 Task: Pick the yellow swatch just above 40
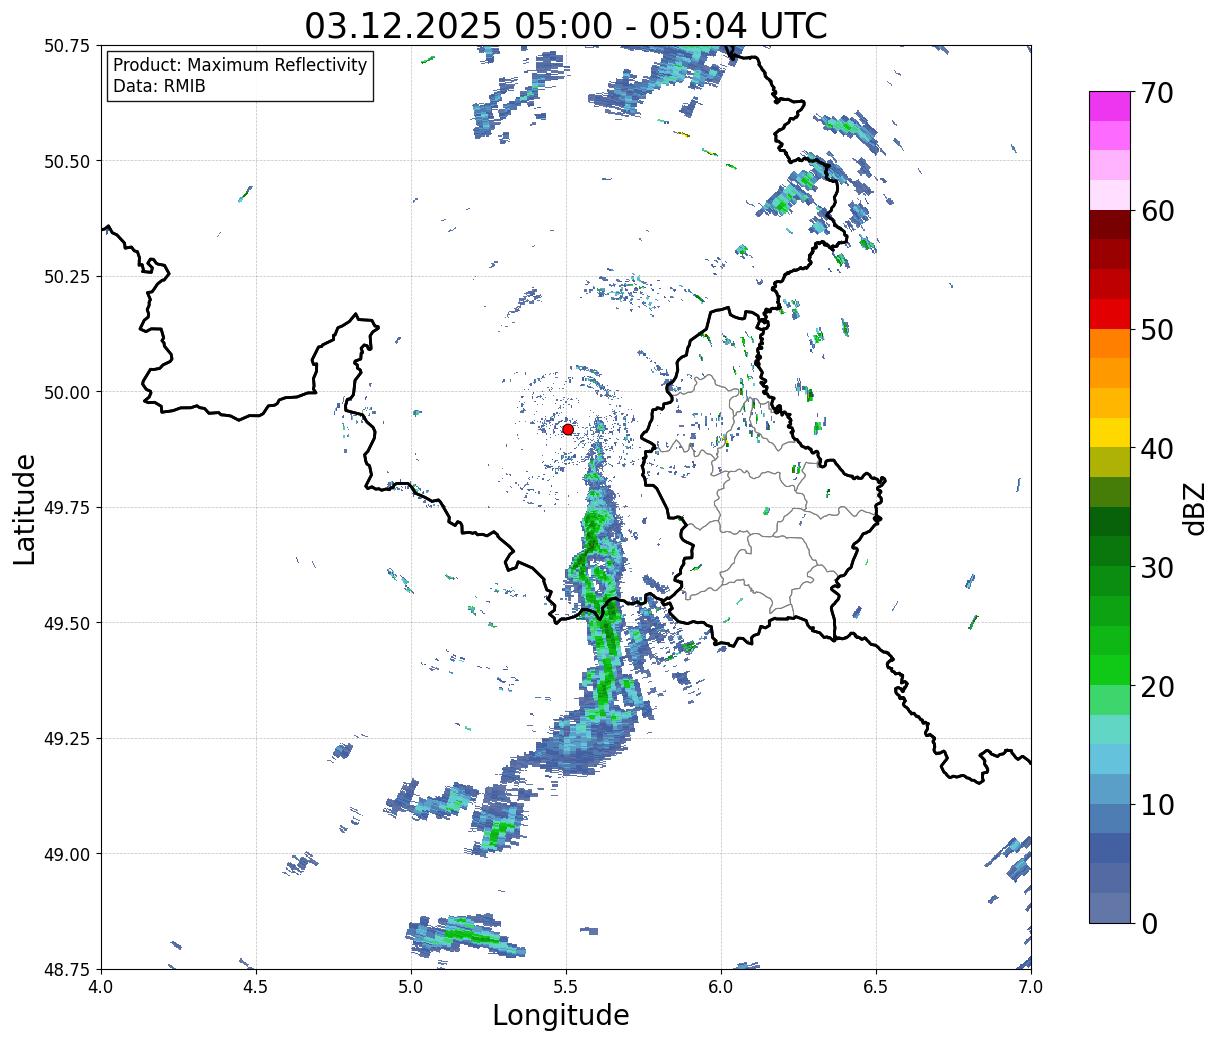(1110, 433)
